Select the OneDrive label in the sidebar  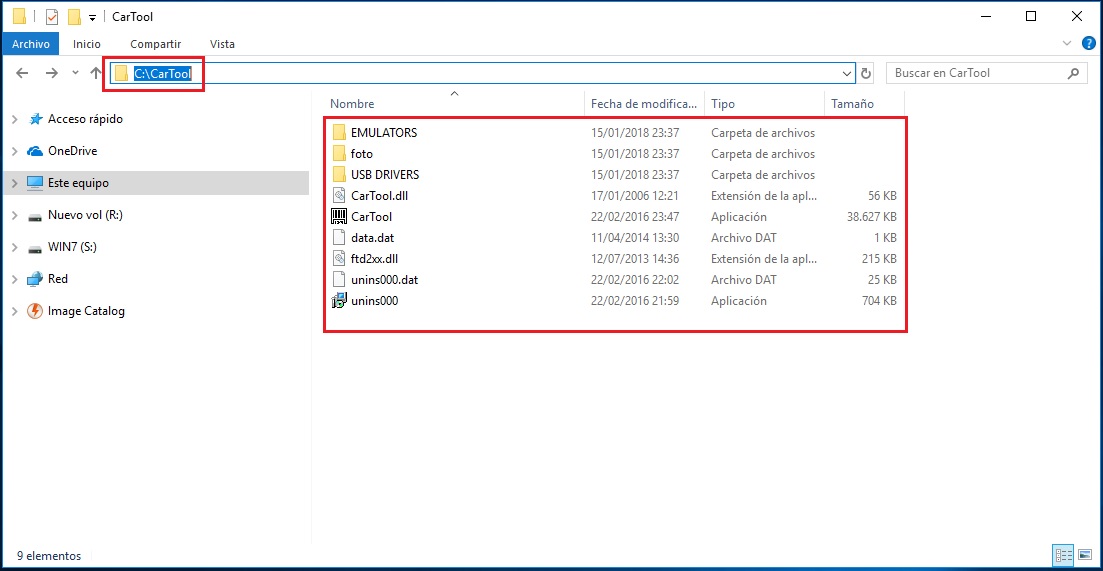click(72, 151)
